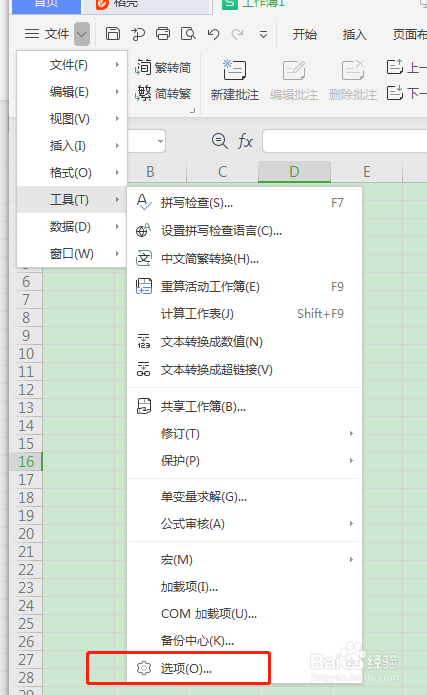Open name box dropdown arrow
Viewport: 427px width, 695px height.
[x=160, y=142]
